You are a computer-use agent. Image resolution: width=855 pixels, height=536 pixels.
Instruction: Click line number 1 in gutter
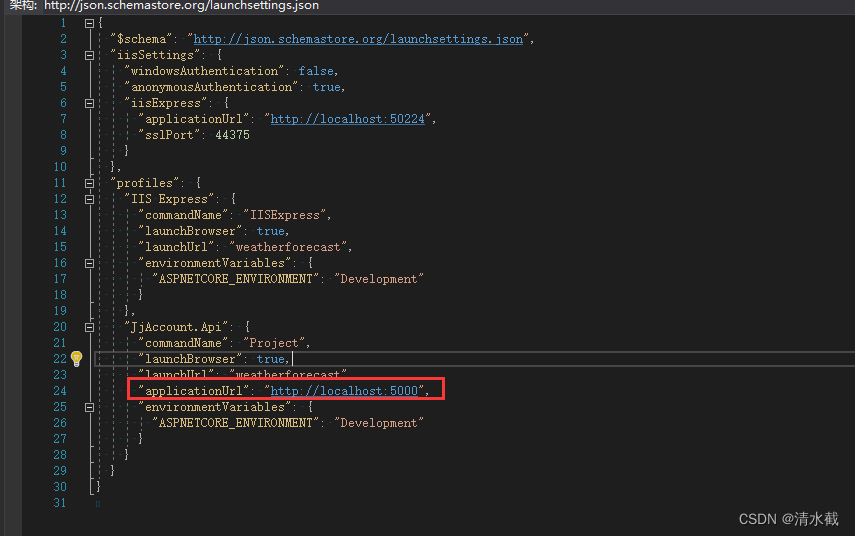pyautogui.click(x=63, y=23)
